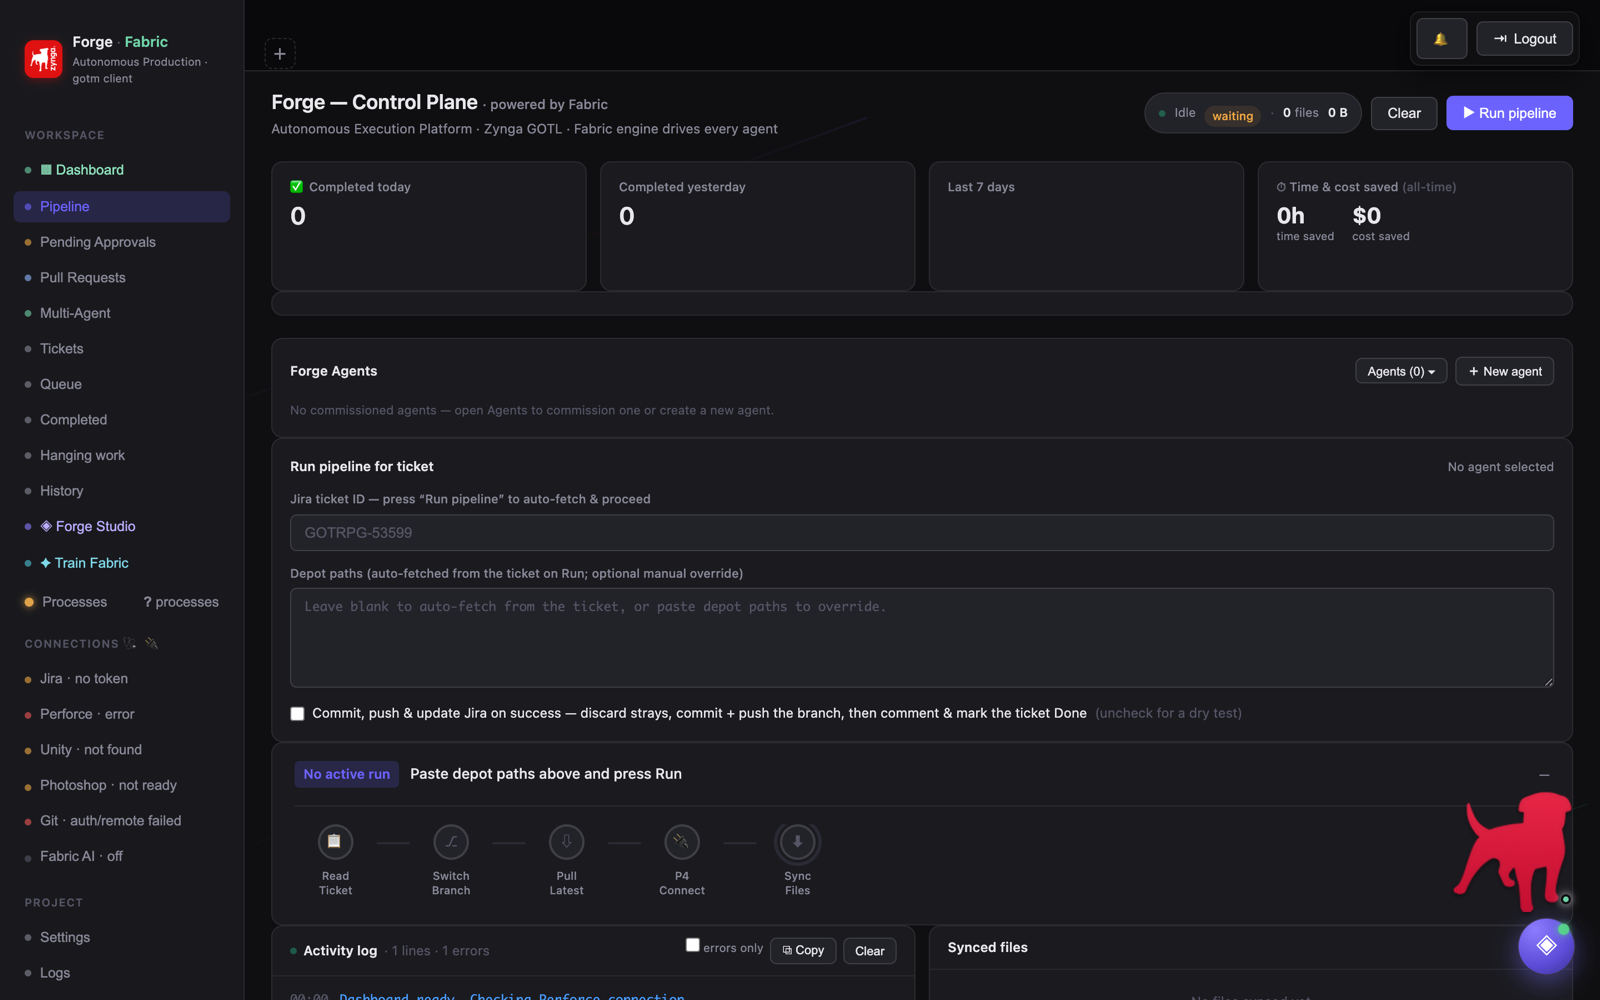
Task: View Hanging work
Action: 122,455
